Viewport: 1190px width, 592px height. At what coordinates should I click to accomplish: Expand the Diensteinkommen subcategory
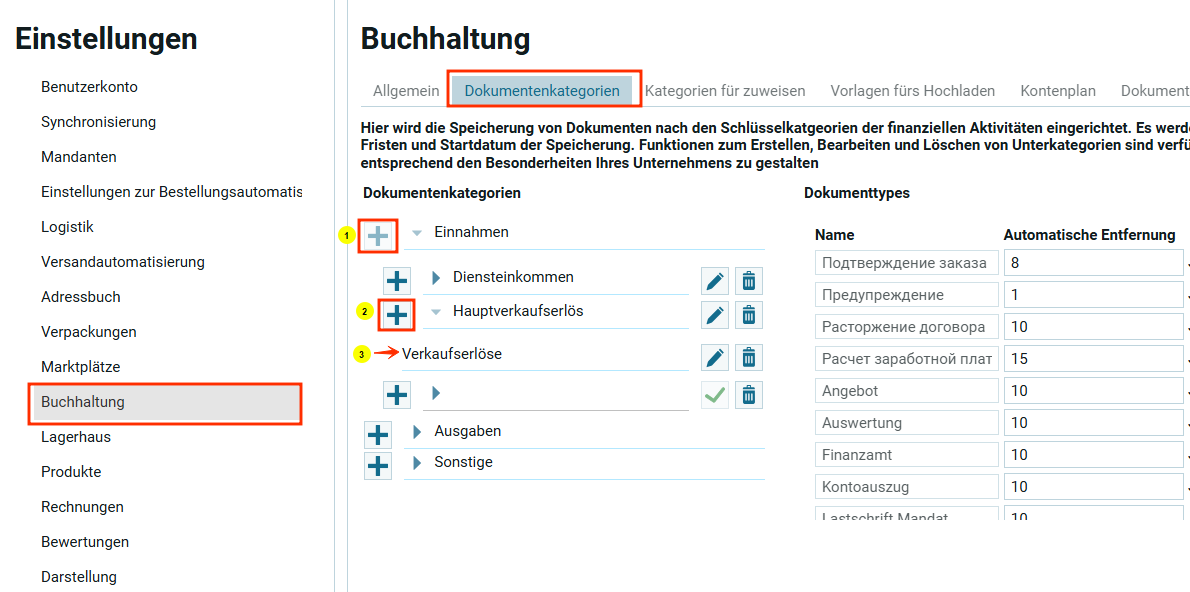[x=436, y=277]
